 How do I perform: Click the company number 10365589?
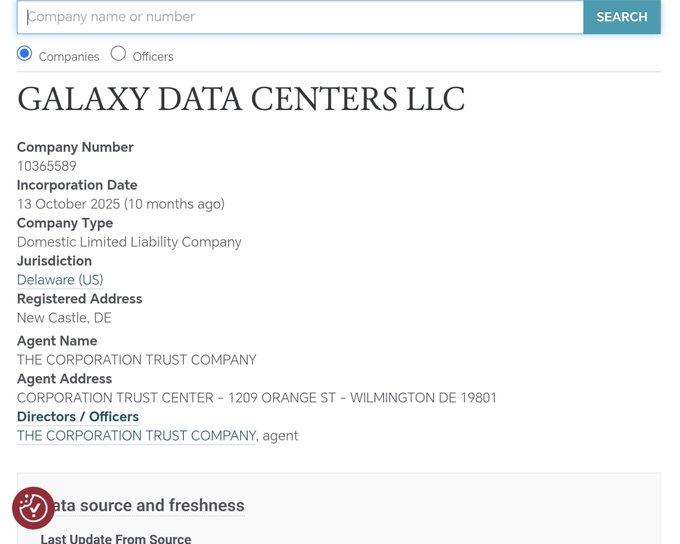47,166
